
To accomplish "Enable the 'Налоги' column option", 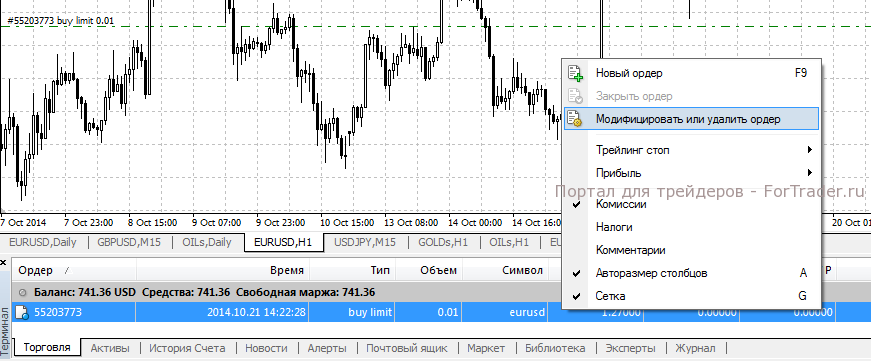I will (x=691, y=227).
